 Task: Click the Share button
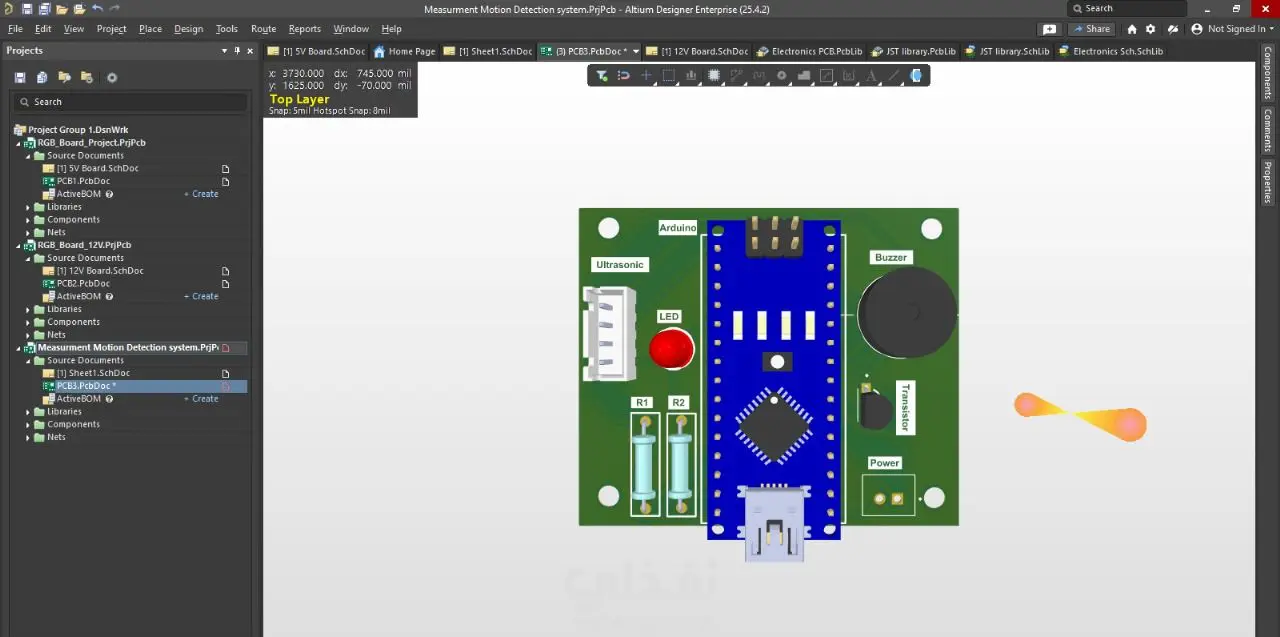coord(1092,29)
